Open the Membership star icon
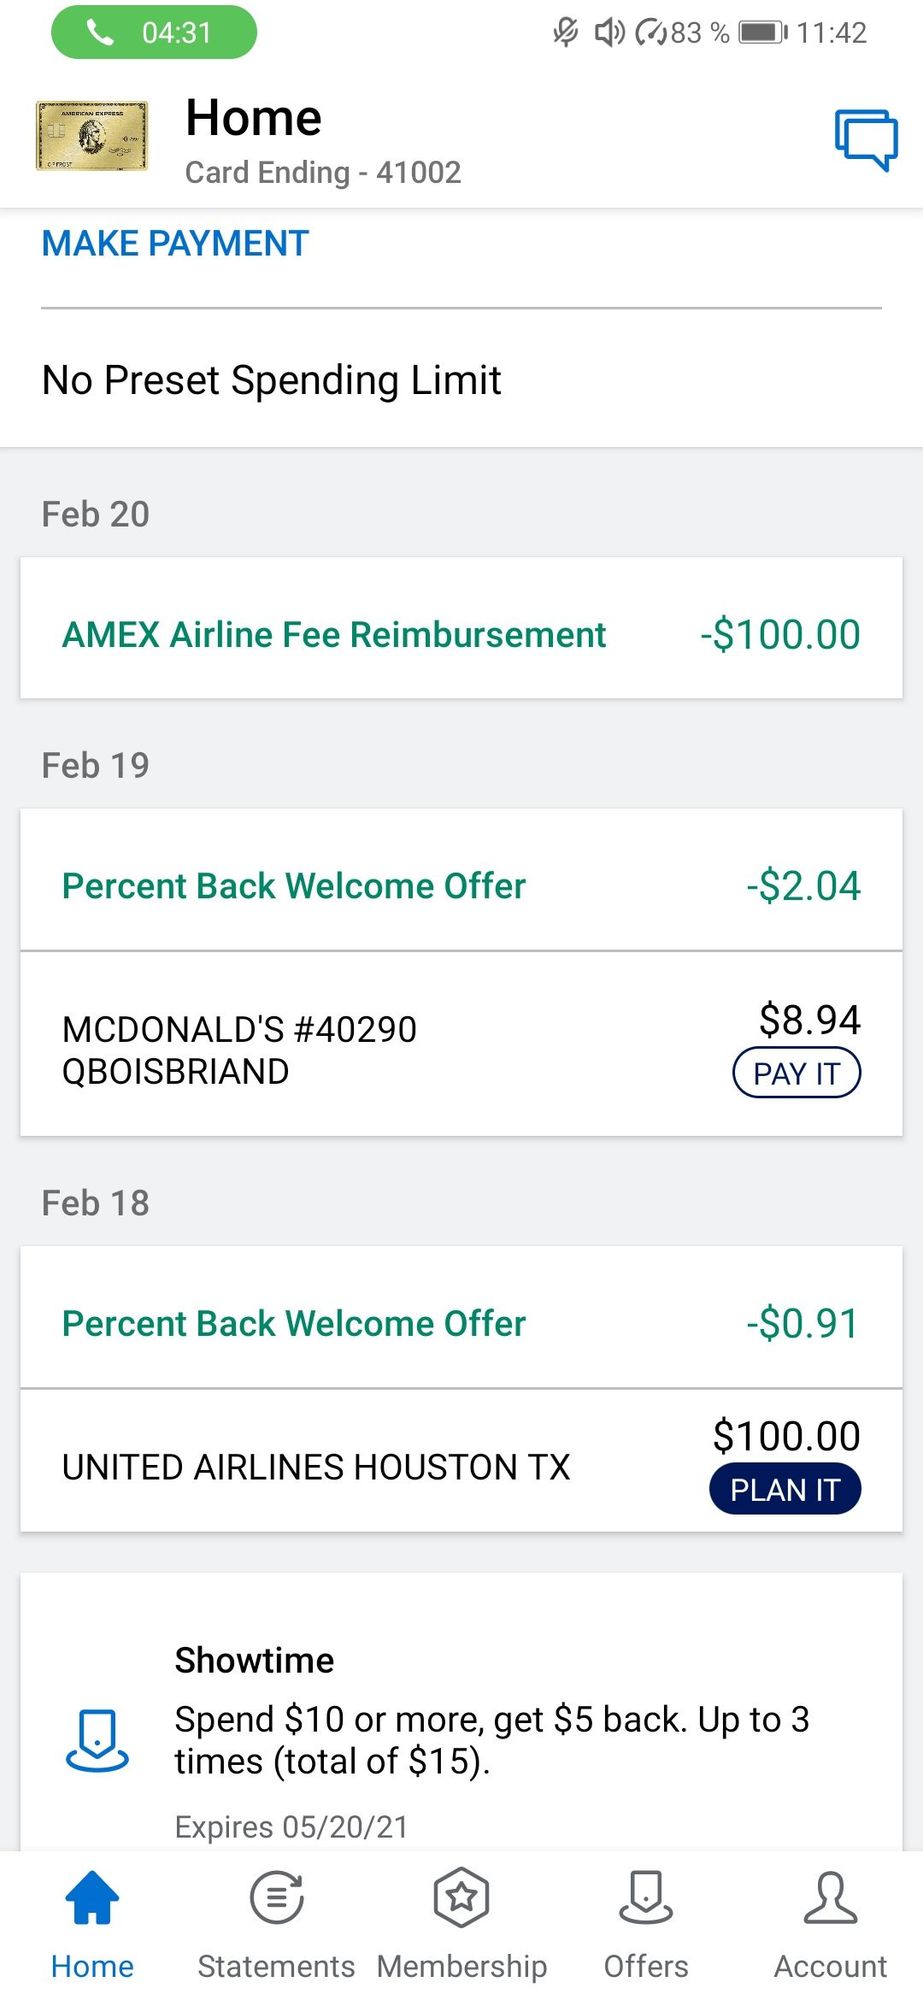The height and width of the screenshot is (2000, 923). 461,1897
